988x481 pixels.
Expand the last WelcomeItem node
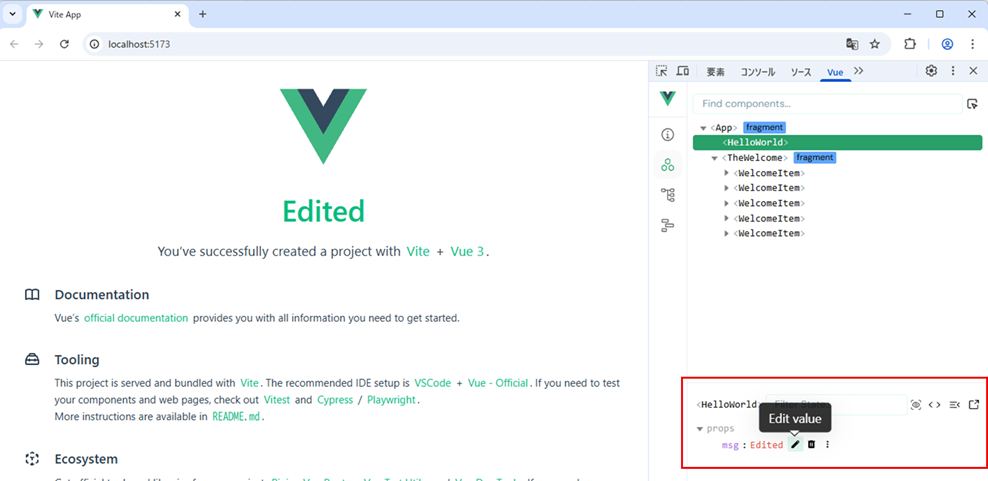(727, 233)
